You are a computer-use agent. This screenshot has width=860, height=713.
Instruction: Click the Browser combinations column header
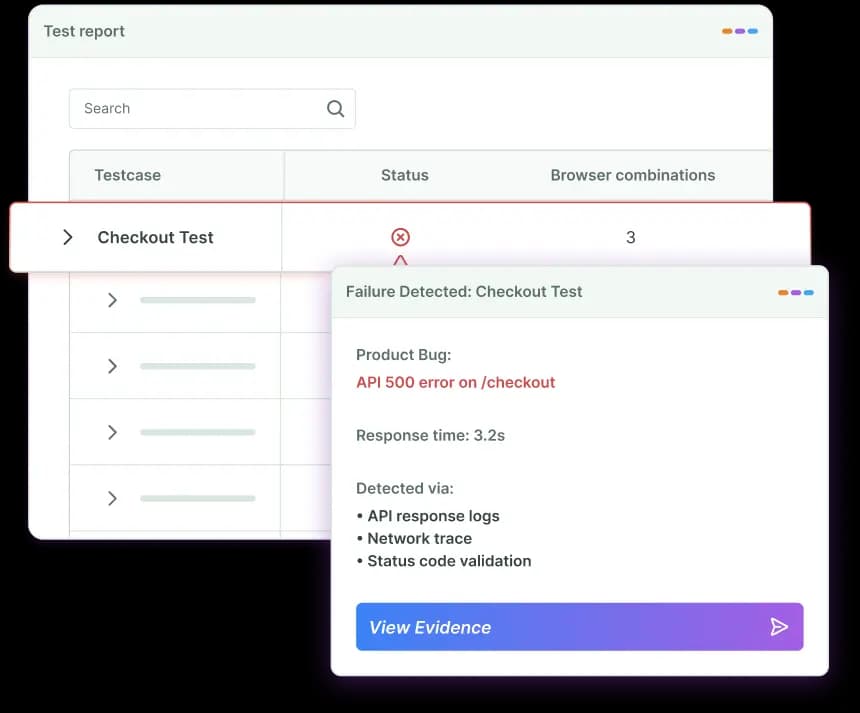coord(633,175)
